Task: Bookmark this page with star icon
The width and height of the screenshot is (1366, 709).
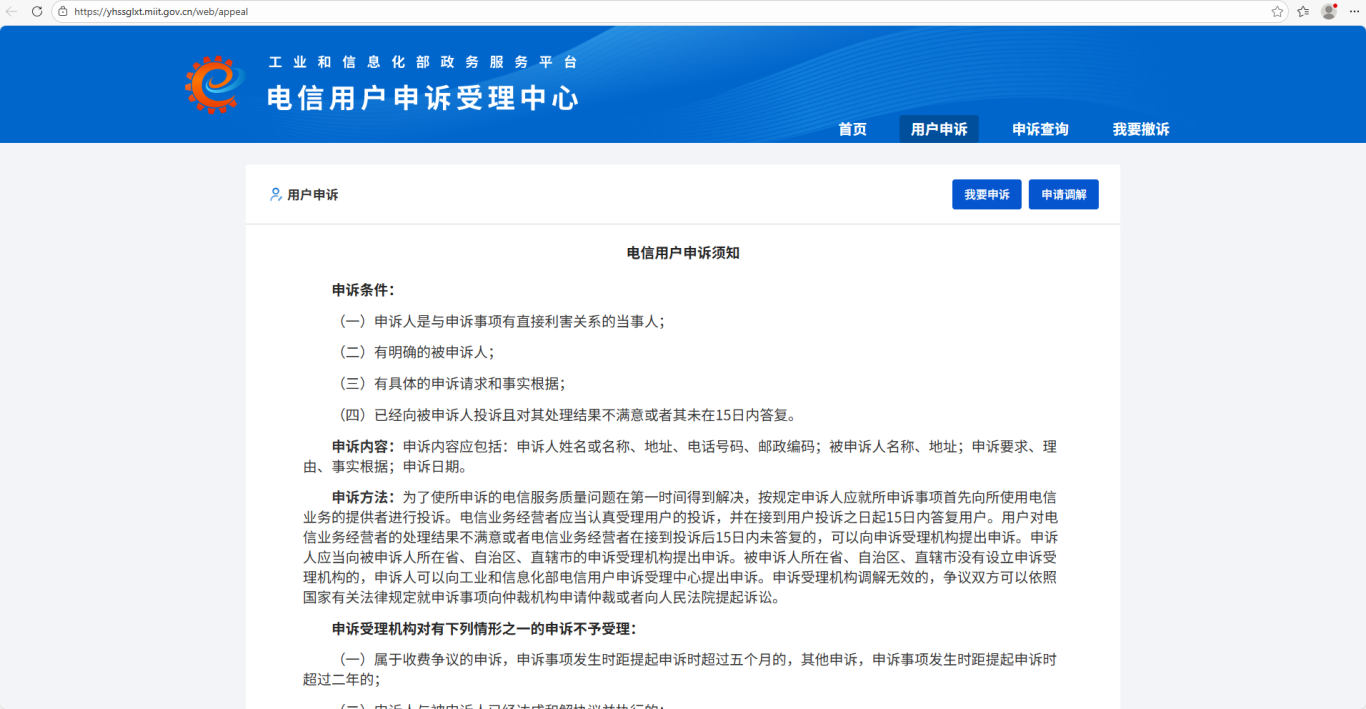Action: (x=1277, y=12)
